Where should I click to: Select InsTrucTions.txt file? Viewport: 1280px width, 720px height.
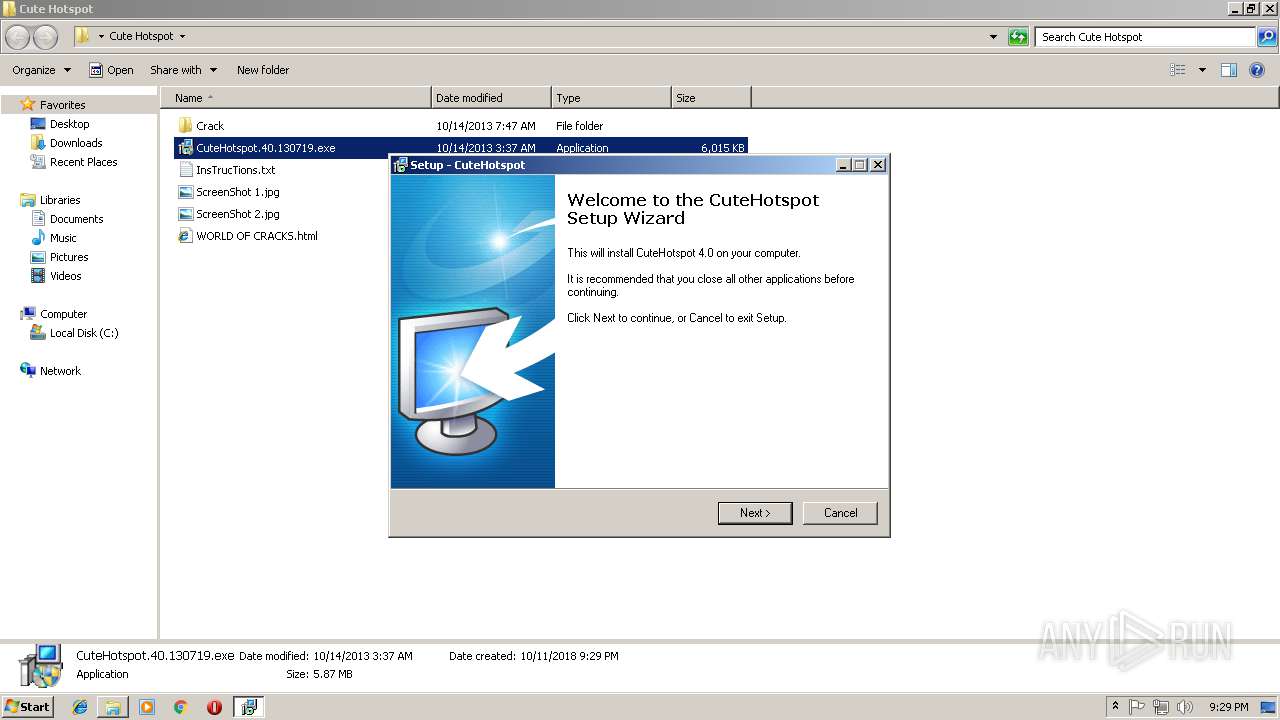(x=235, y=170)
